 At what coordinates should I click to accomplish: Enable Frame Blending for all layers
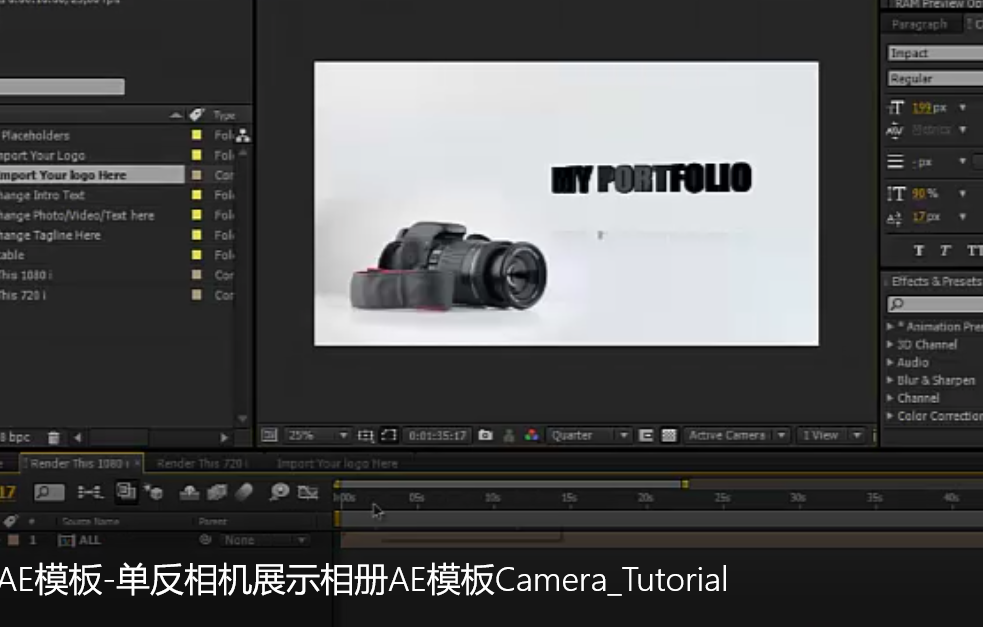[x=217, y=493]
